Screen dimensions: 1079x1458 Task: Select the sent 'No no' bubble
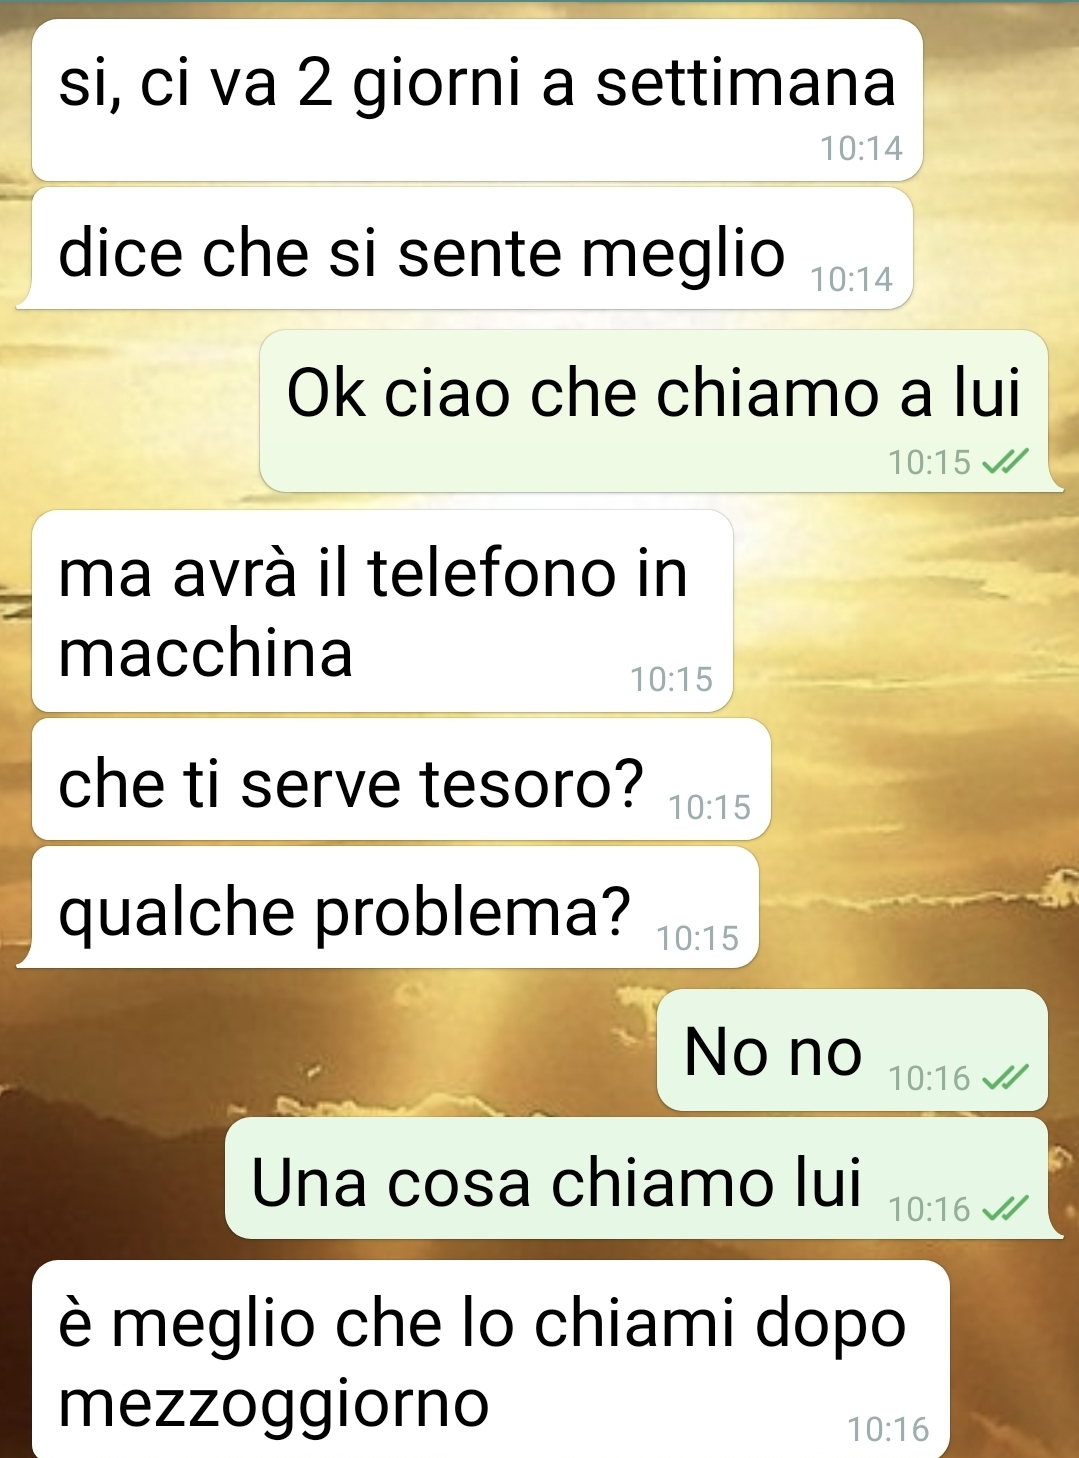point(852,1050)
